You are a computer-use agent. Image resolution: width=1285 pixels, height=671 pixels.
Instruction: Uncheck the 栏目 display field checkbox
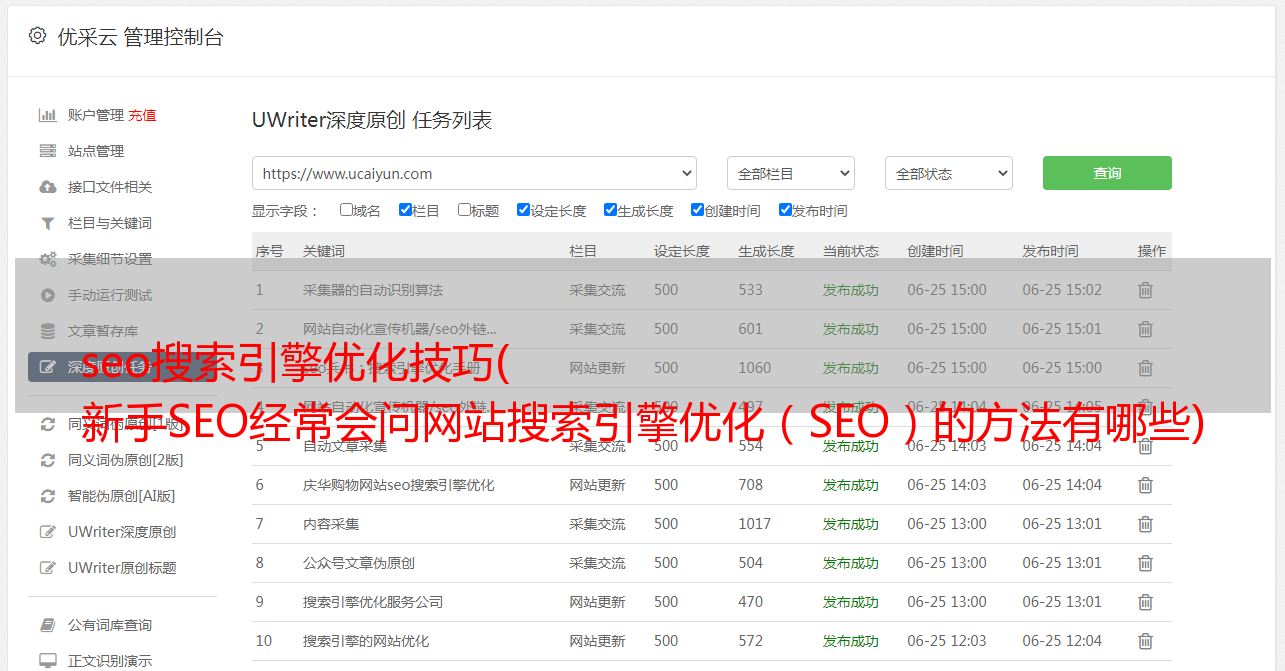click(405, 210)
